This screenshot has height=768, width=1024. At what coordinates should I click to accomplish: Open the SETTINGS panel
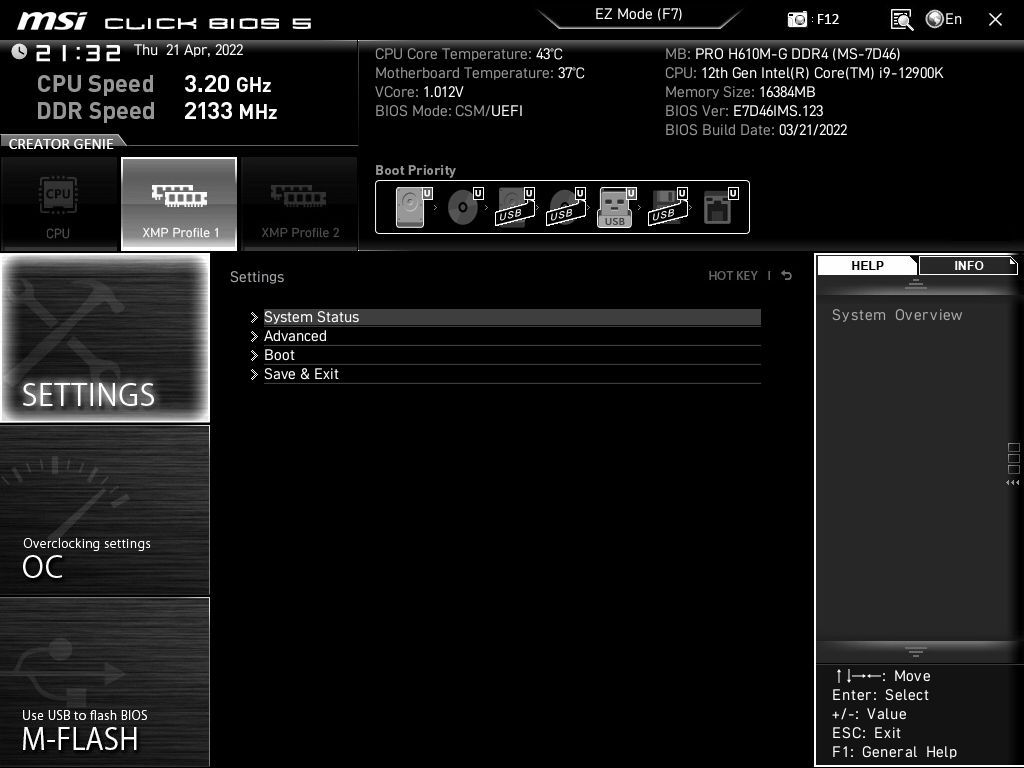click(105, 338)
